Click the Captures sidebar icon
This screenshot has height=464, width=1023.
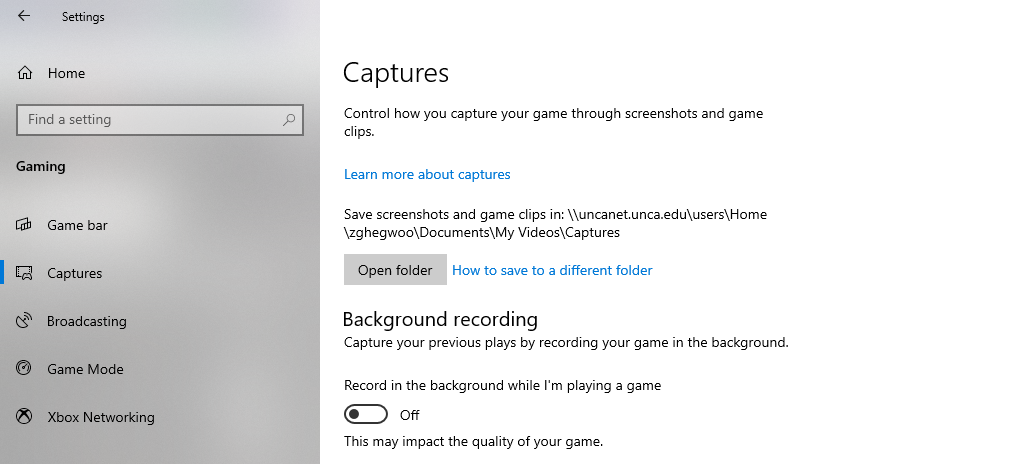pos(25,273)
